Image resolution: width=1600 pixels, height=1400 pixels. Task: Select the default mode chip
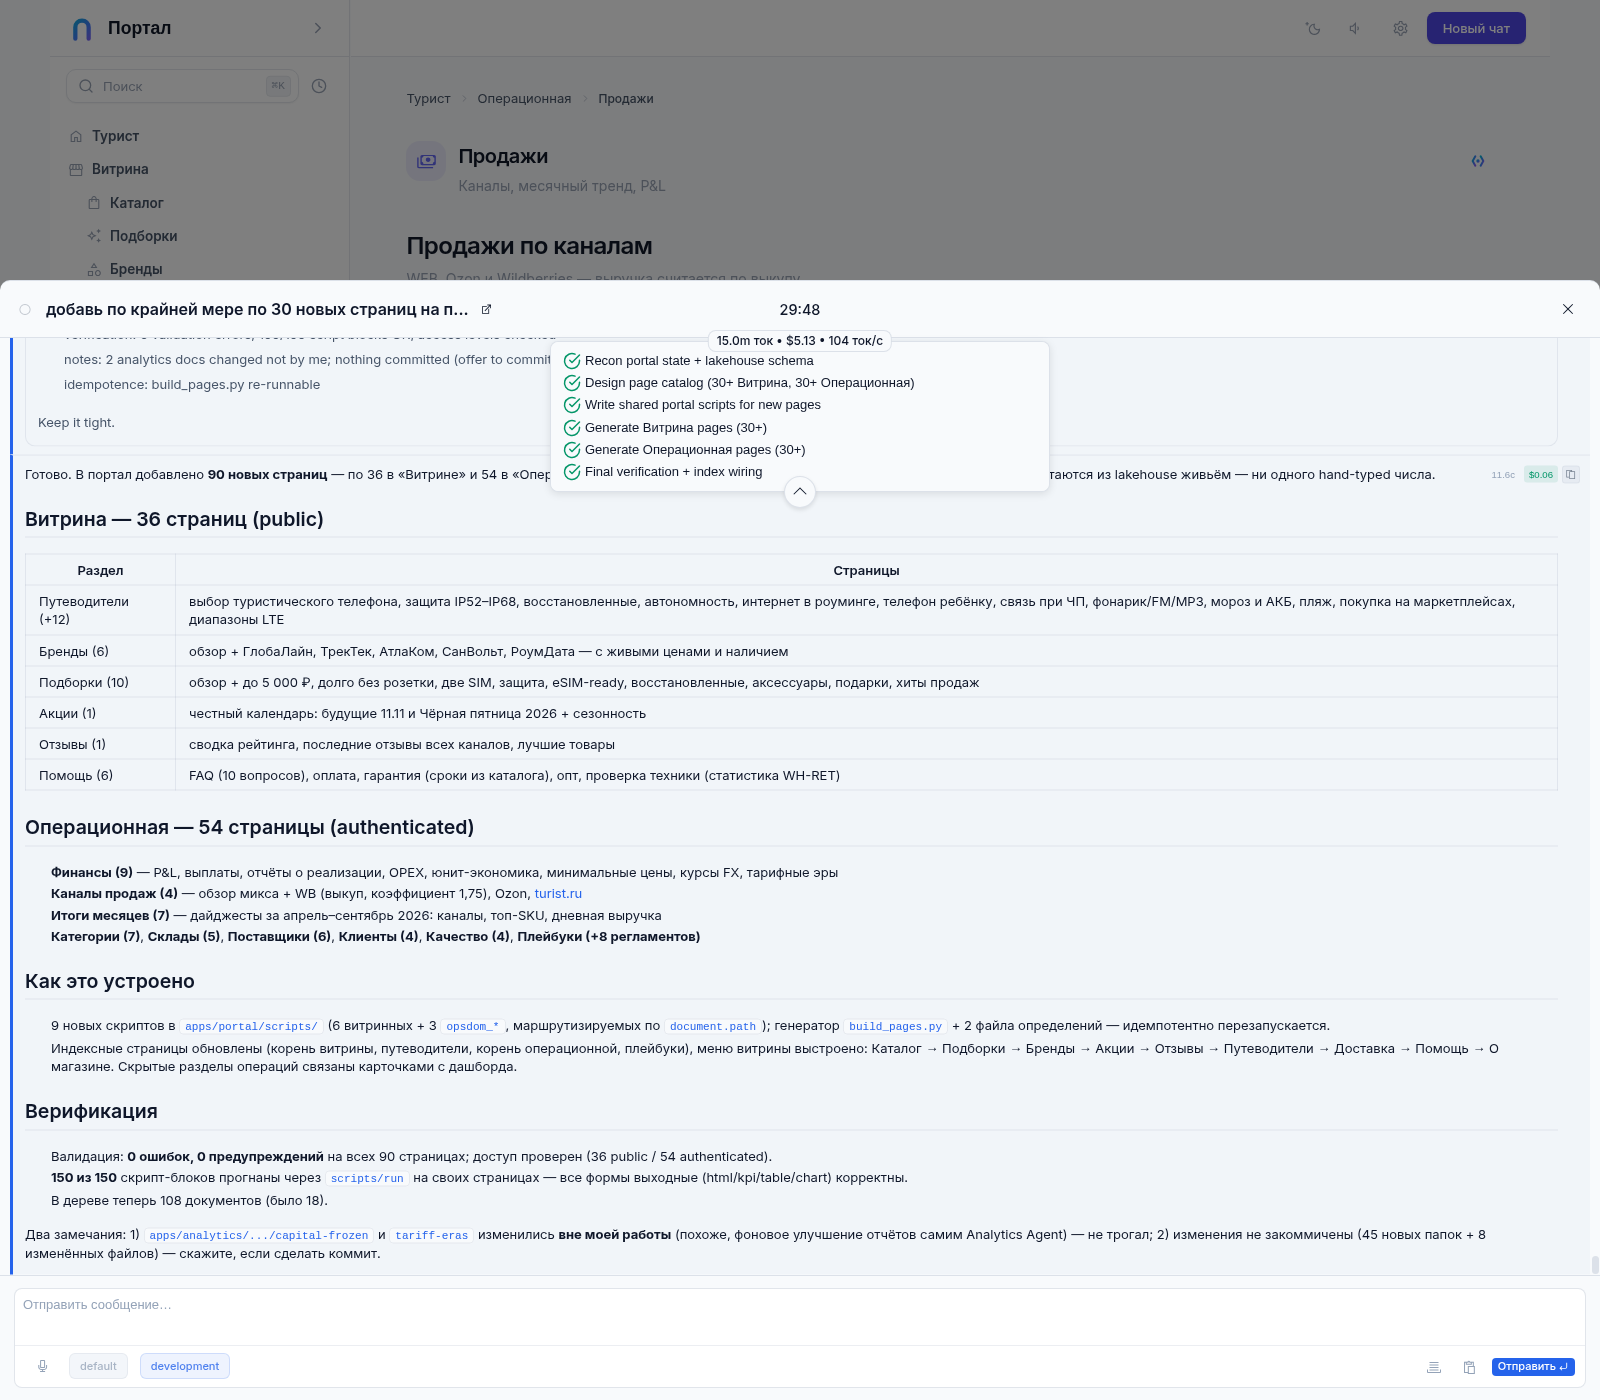98,1366
